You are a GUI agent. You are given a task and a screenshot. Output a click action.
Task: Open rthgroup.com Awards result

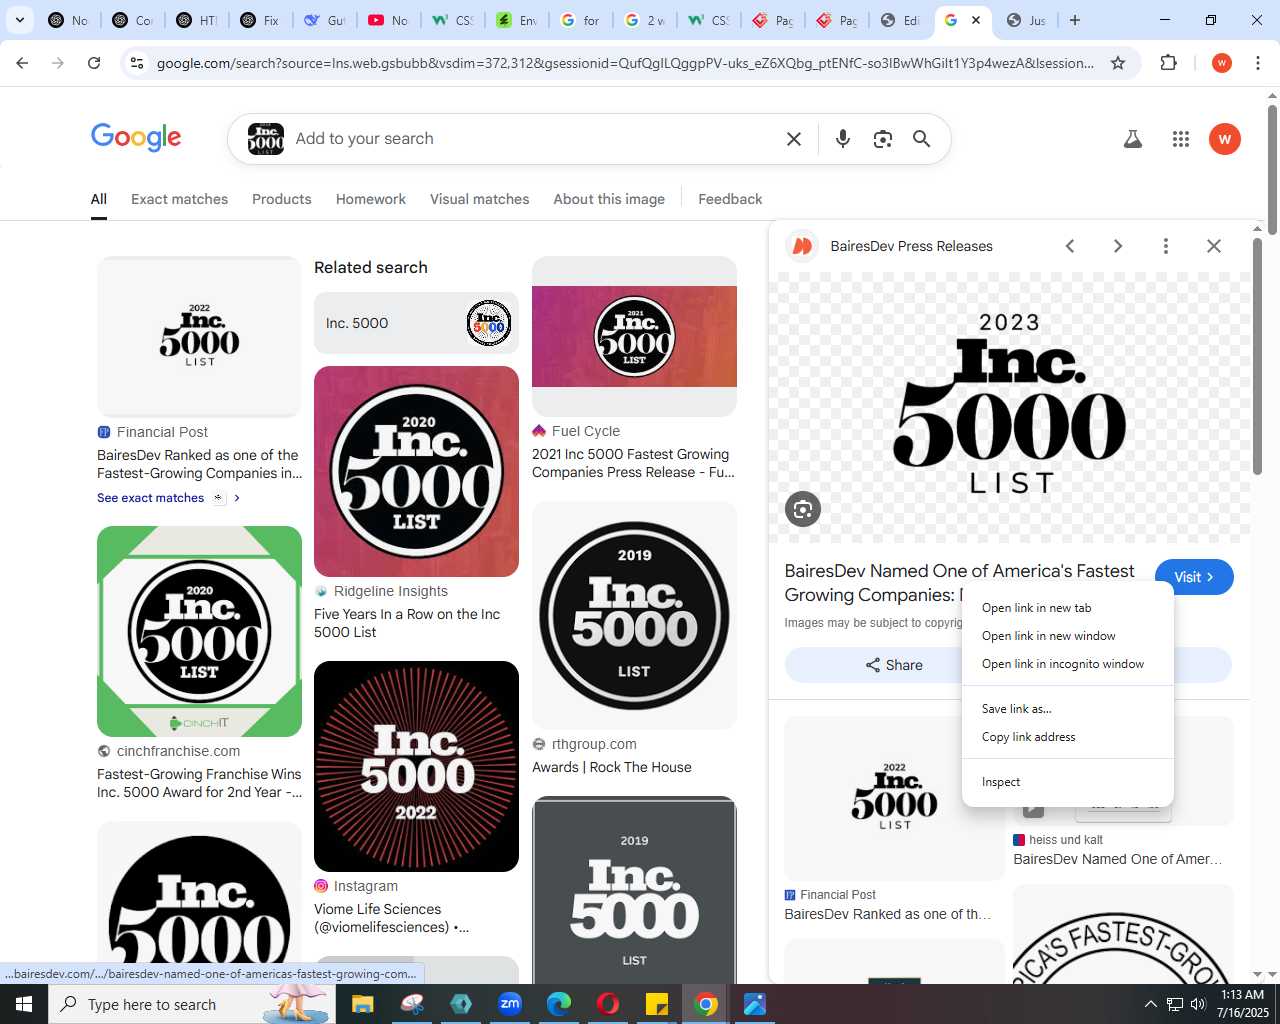tap(612, 767)
